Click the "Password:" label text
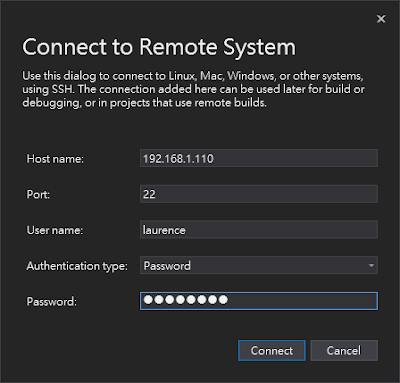 52,302
